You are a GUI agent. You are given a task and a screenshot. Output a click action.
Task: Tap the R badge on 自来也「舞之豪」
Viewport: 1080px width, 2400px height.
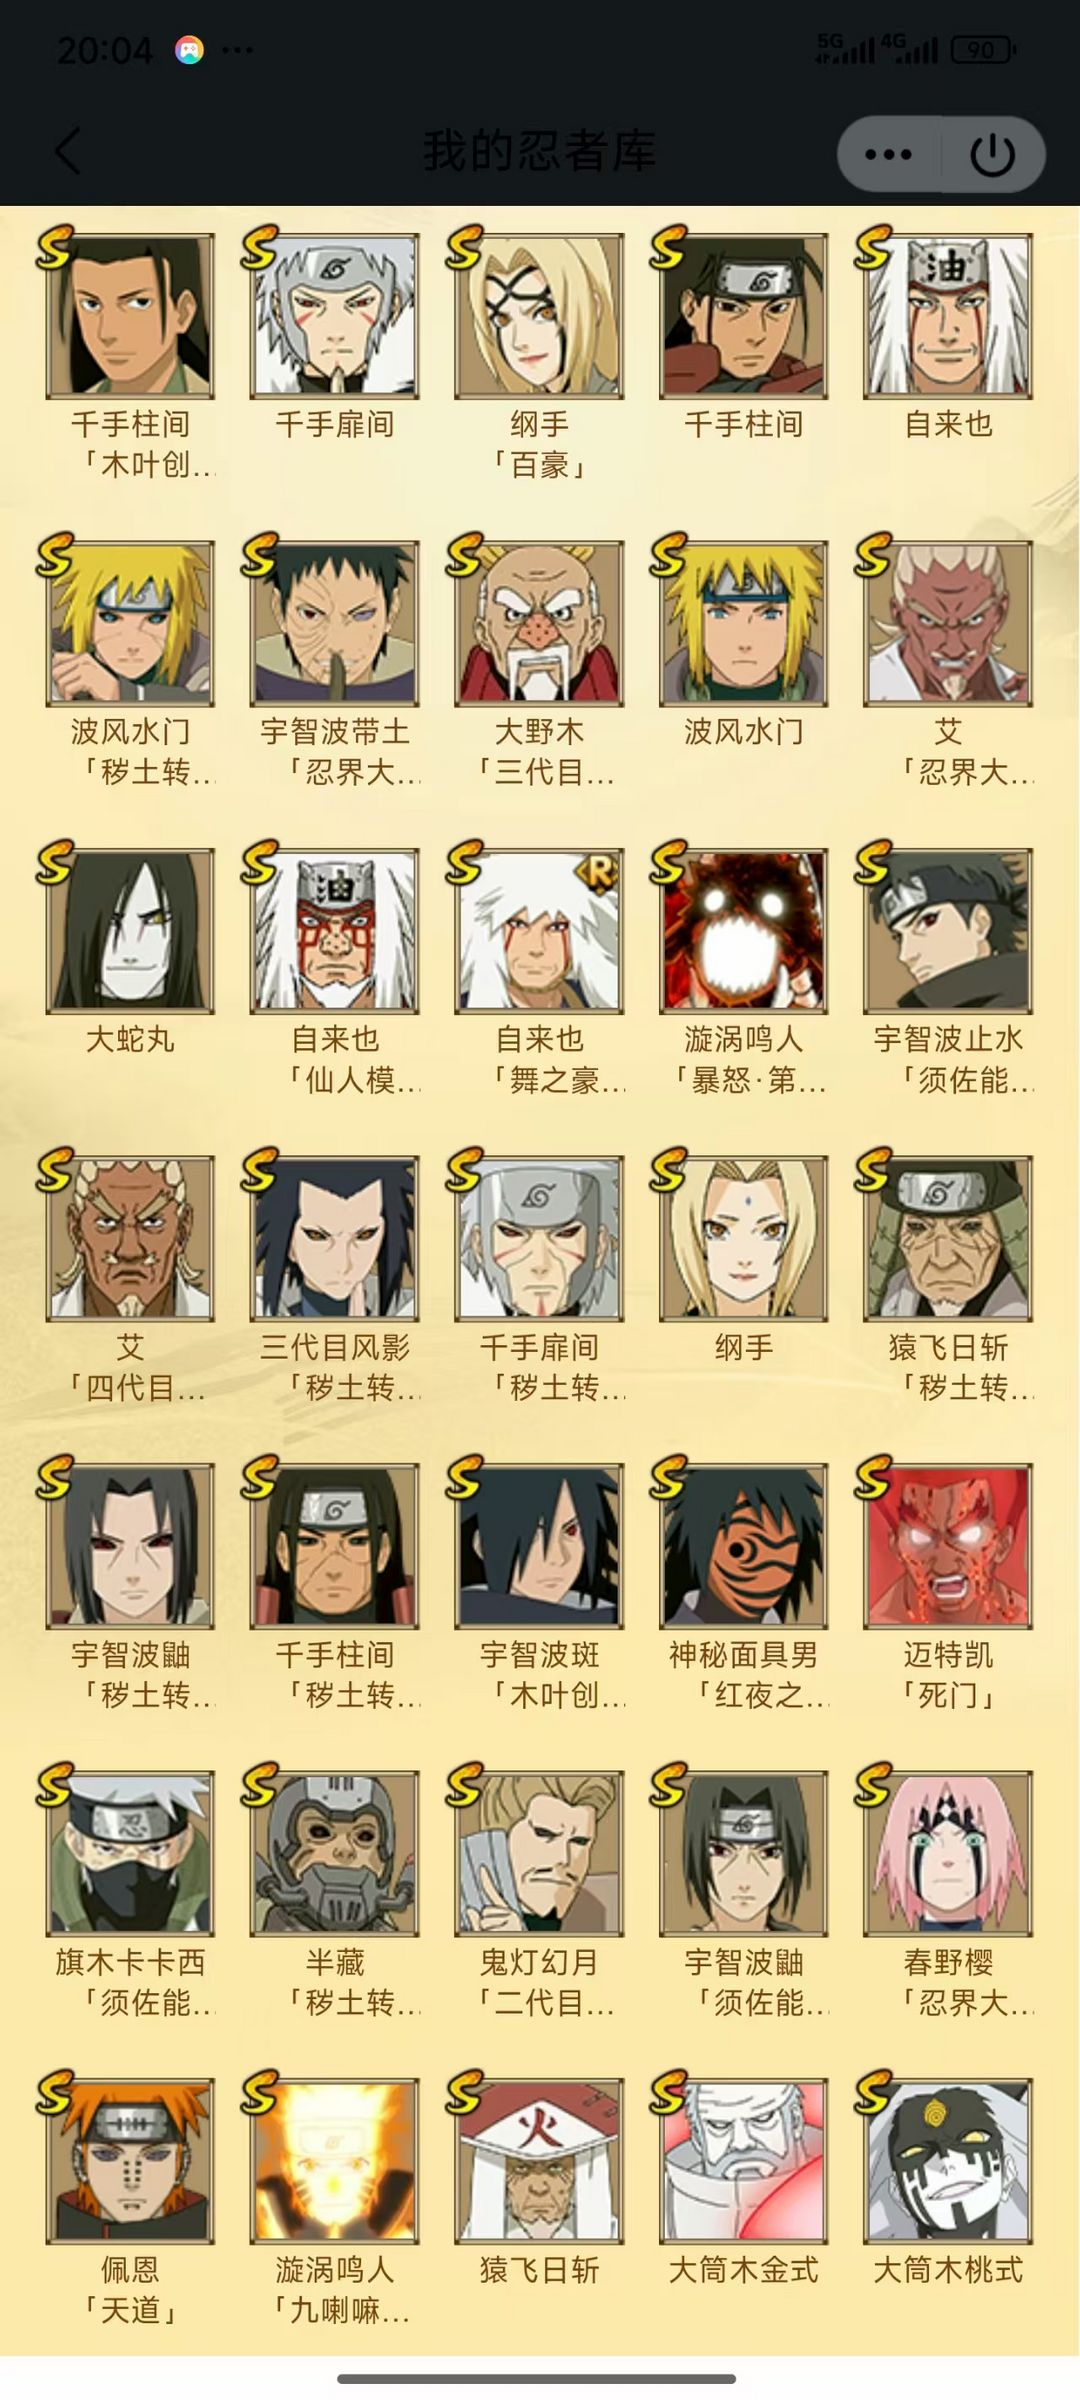point(598,874)
